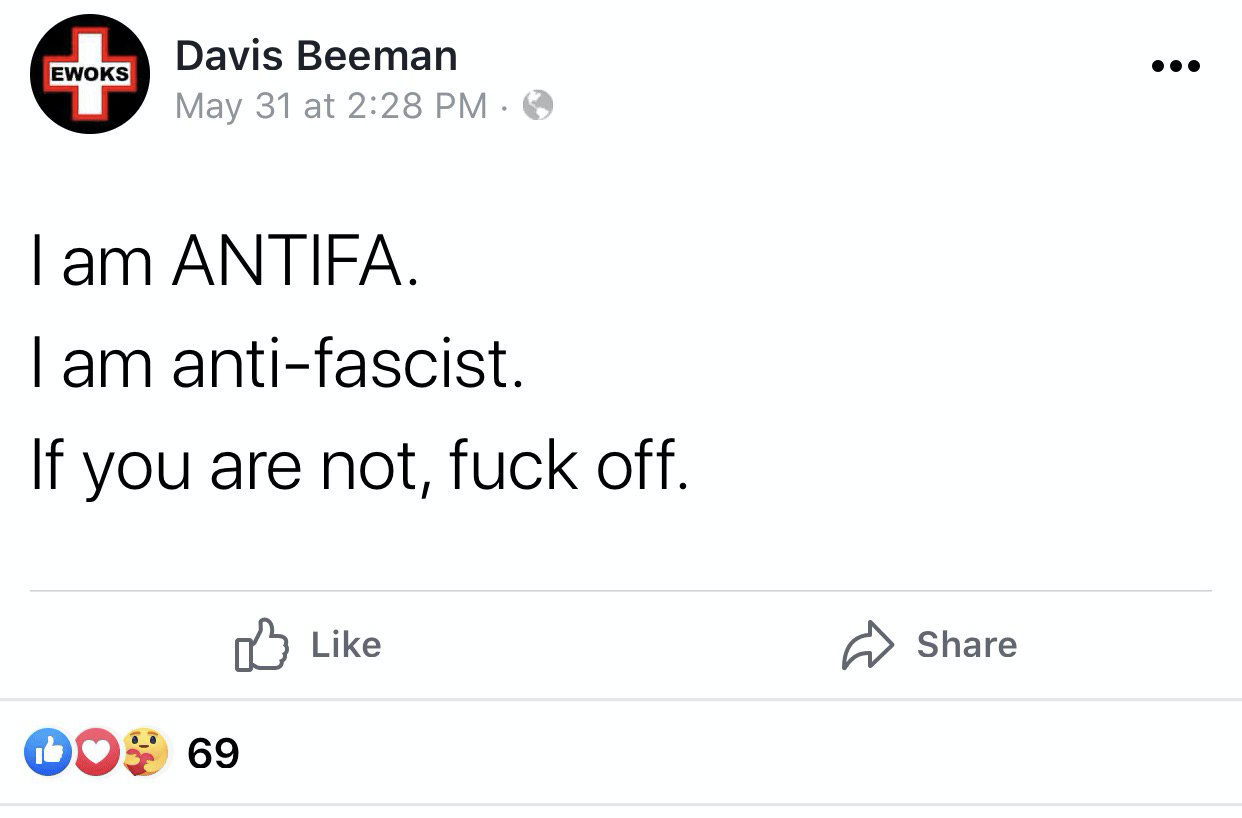This screenshot has width=1242, height=818.
Task: Open the May 31 at 2:28 PM timestamp
Action: [x=331, y=105]
